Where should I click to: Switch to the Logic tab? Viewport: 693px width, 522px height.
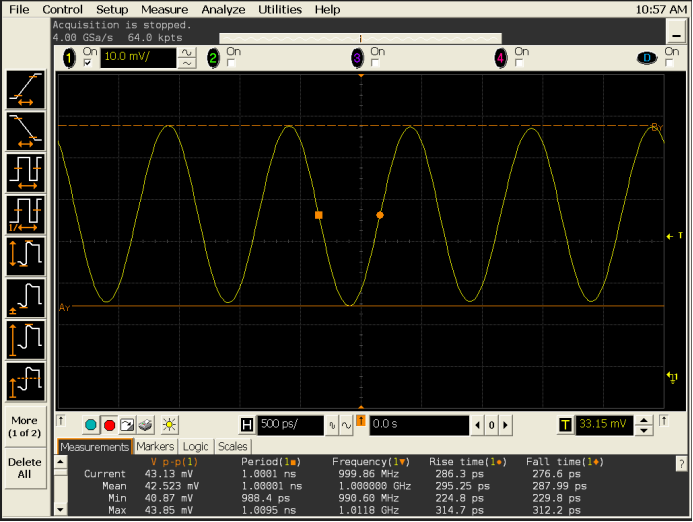pos(195,447)
